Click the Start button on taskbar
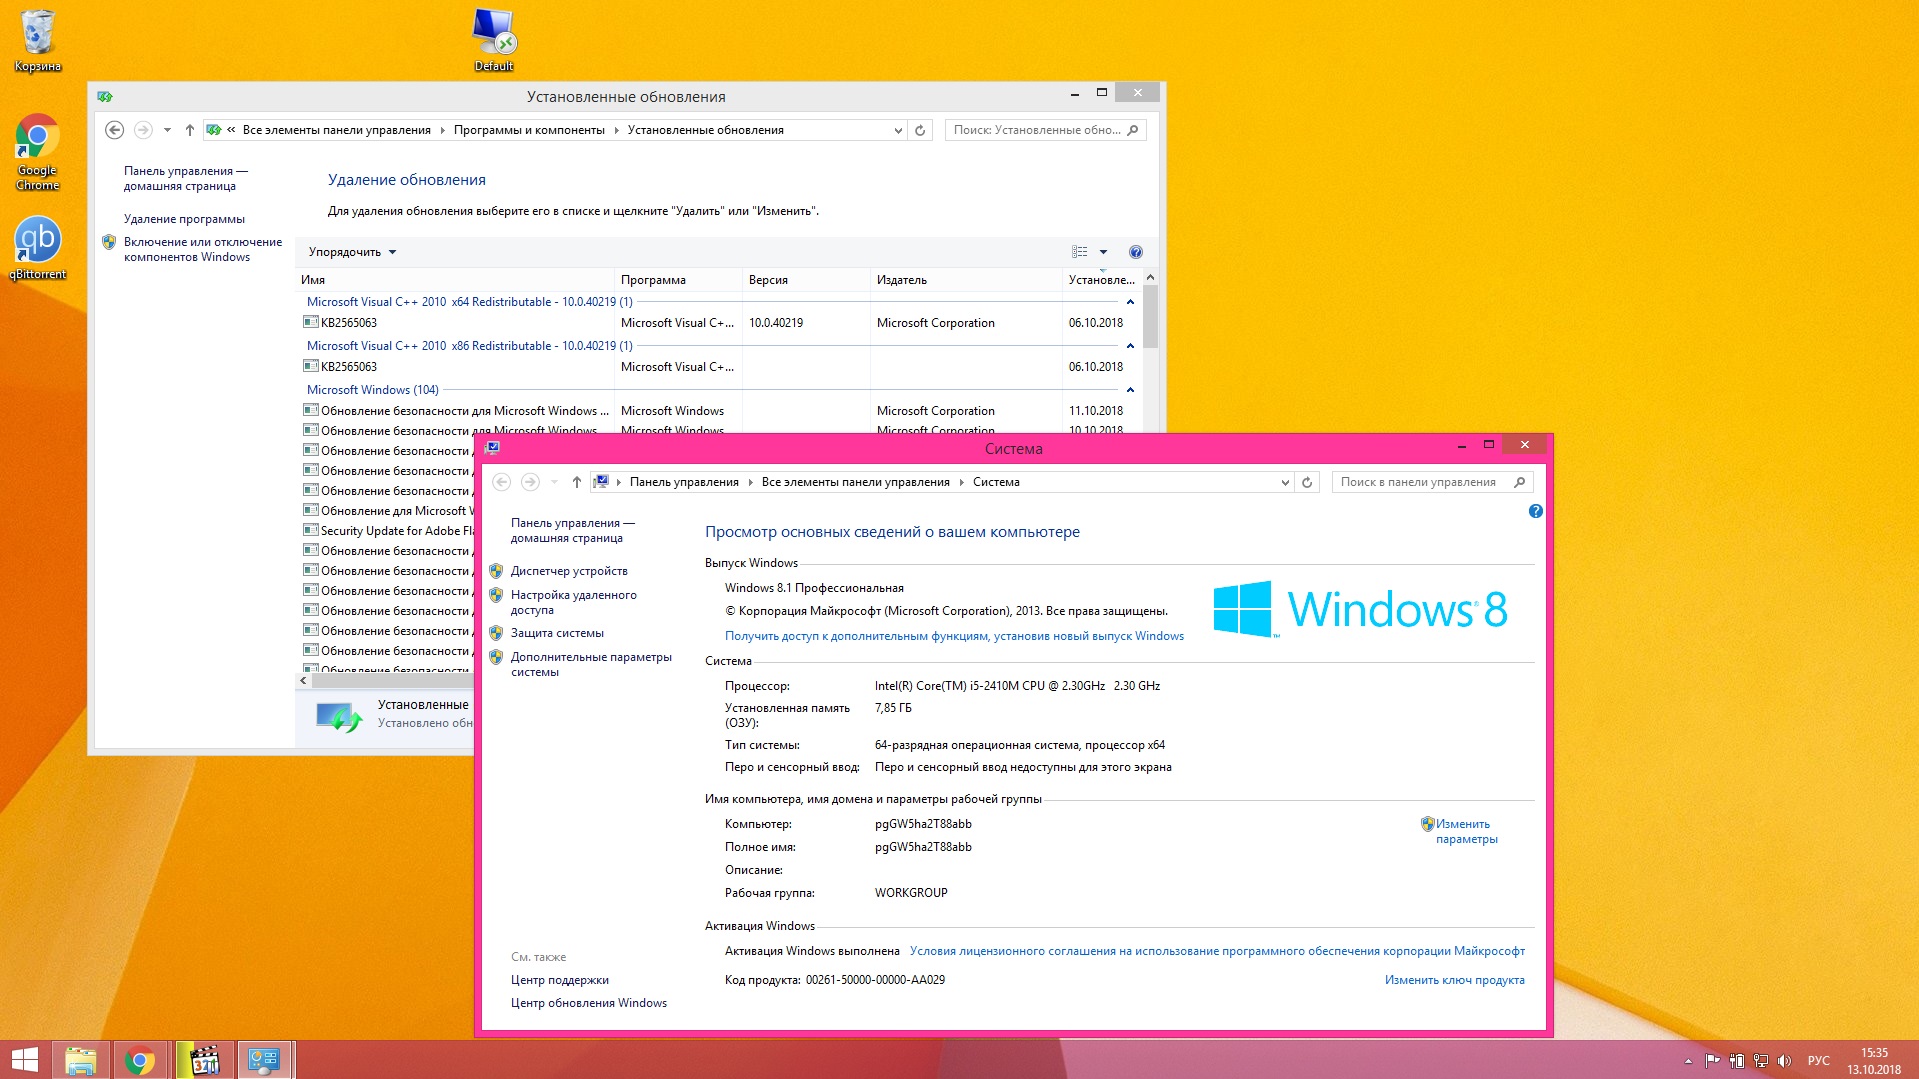The image size is (1919, 1079). 24,1060
